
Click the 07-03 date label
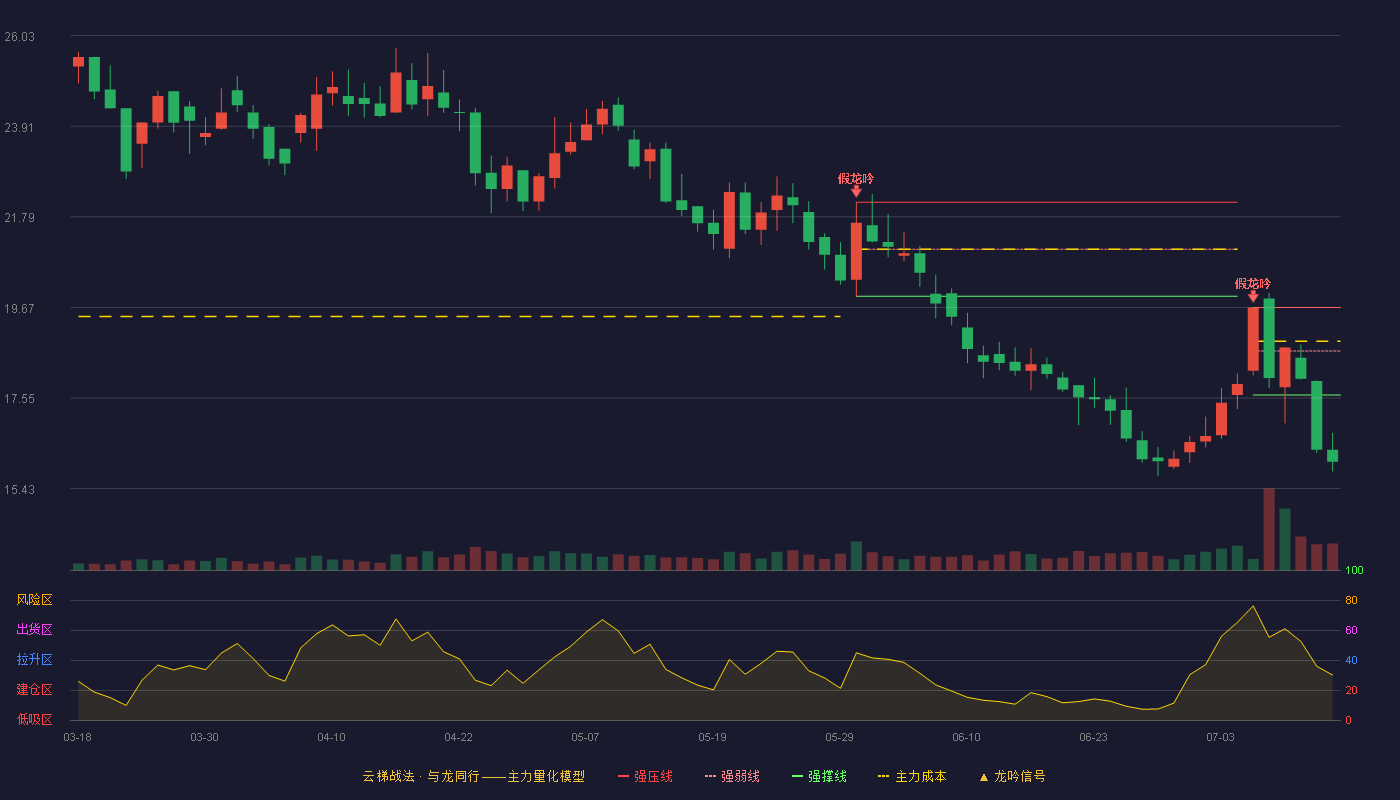1220,737
